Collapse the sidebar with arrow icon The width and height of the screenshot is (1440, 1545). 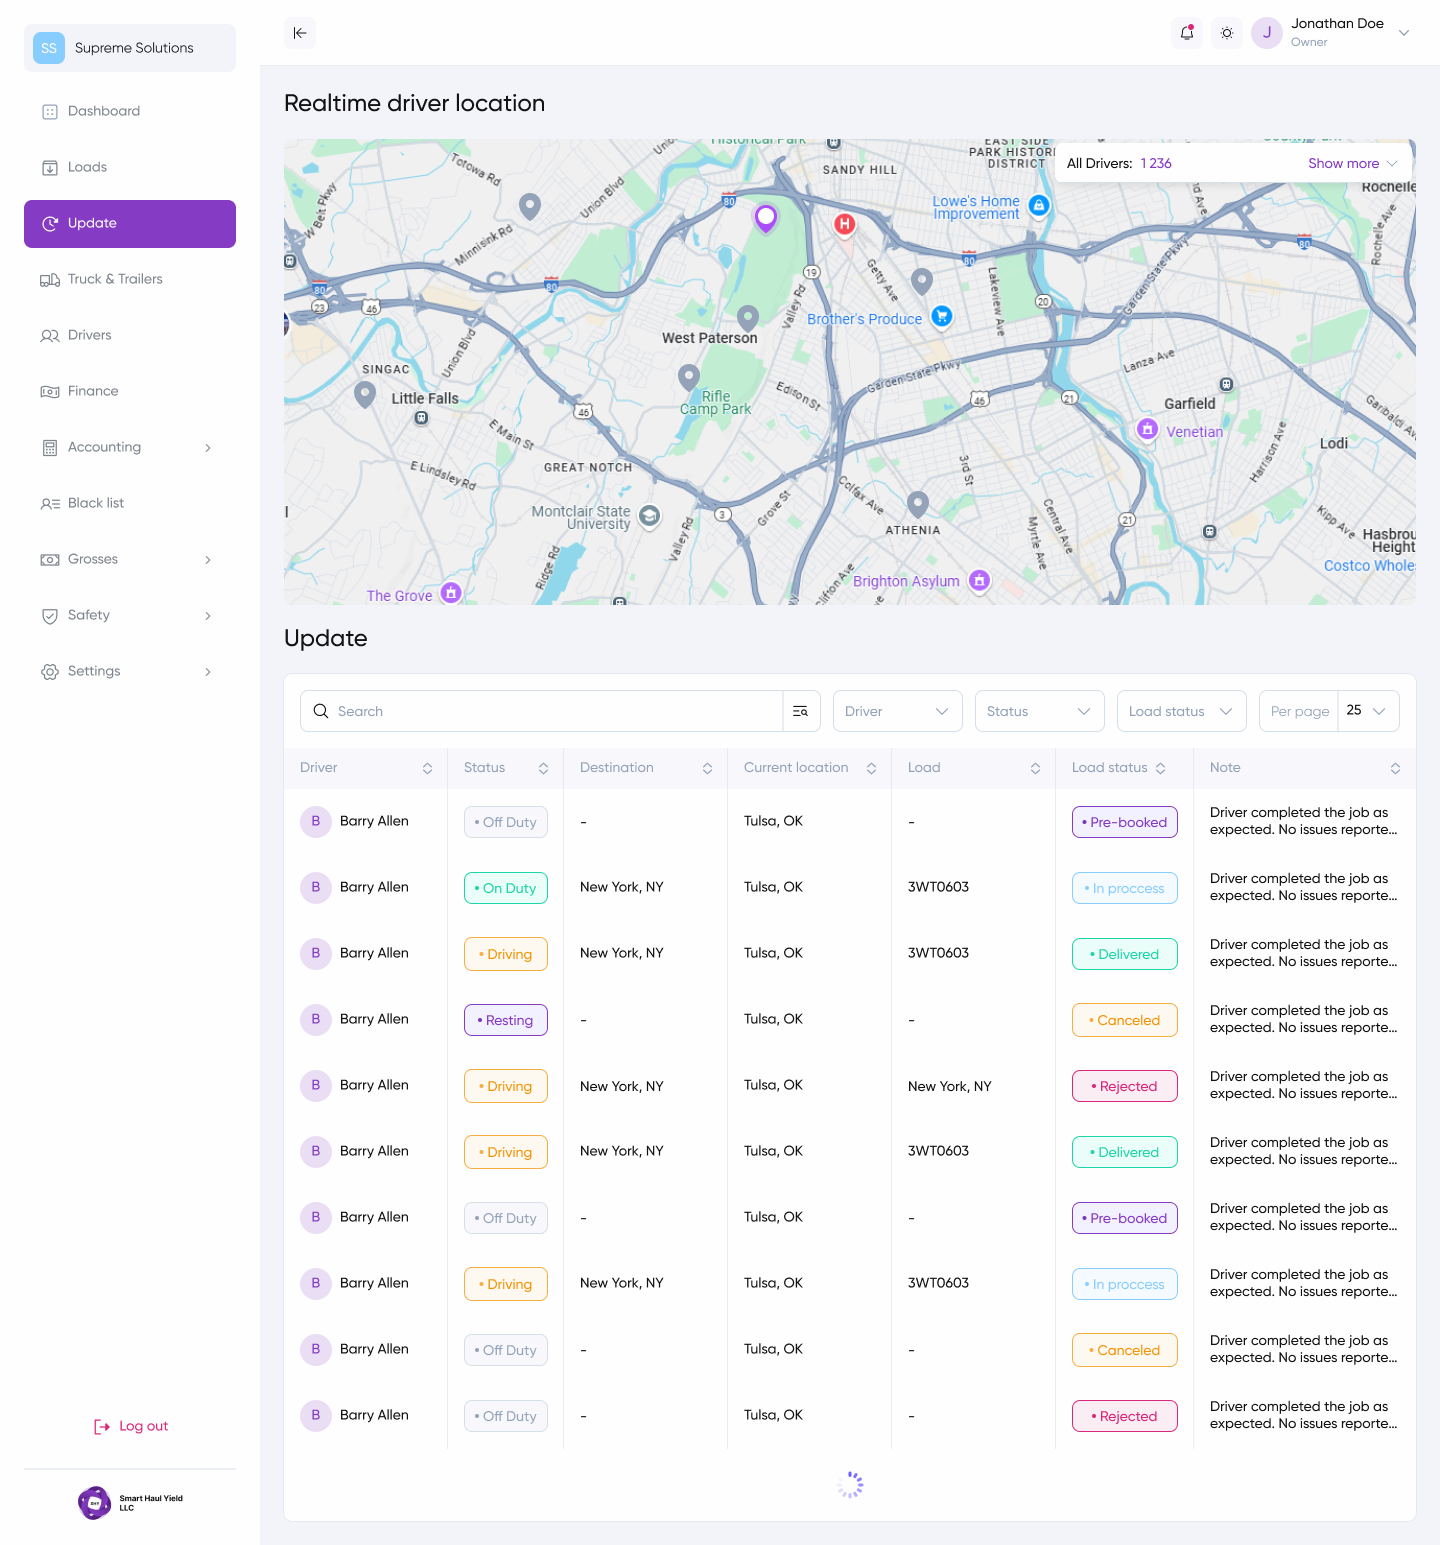pyautogui.click(x=299, y=33)
